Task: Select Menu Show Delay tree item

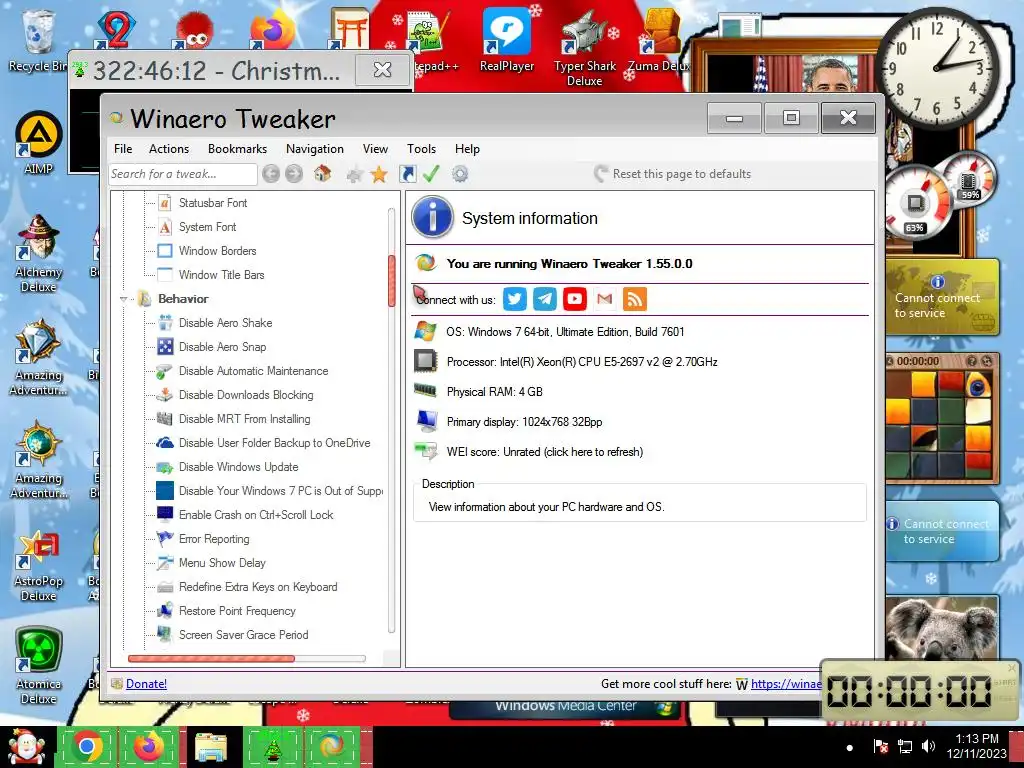Action: pyautogui.click(x=222, y=563)
